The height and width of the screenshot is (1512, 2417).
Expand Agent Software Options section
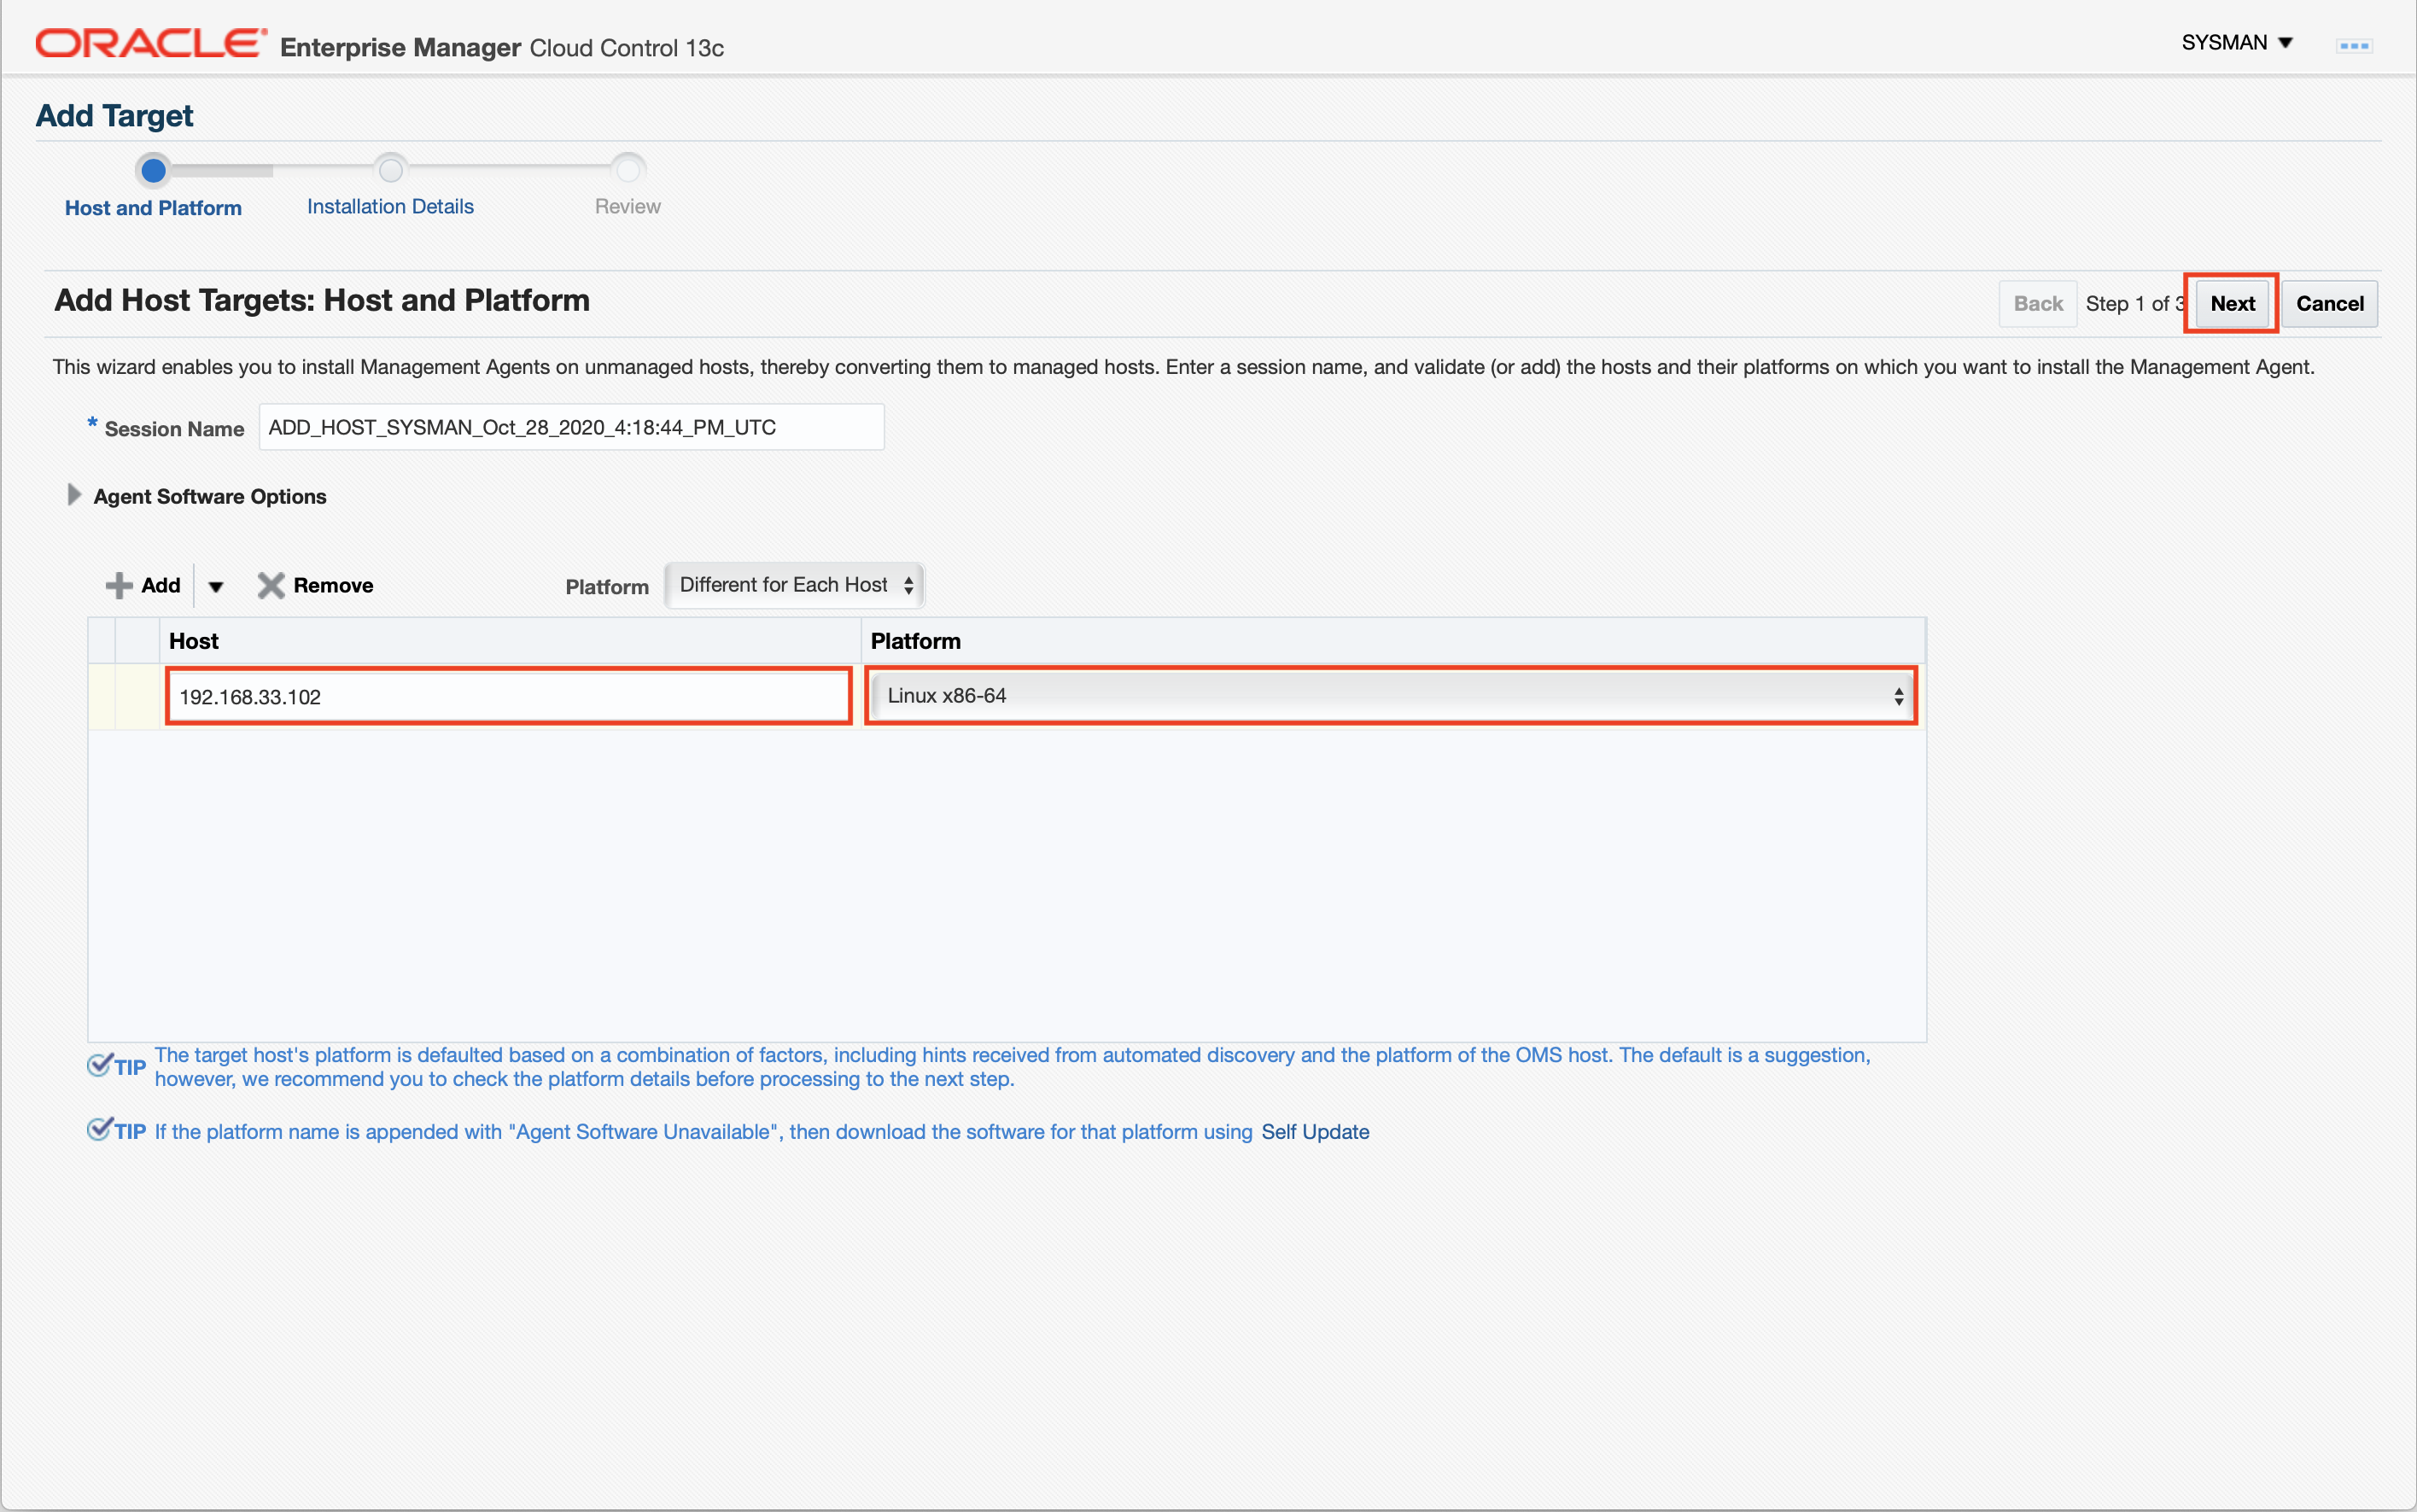coord(73,495)
